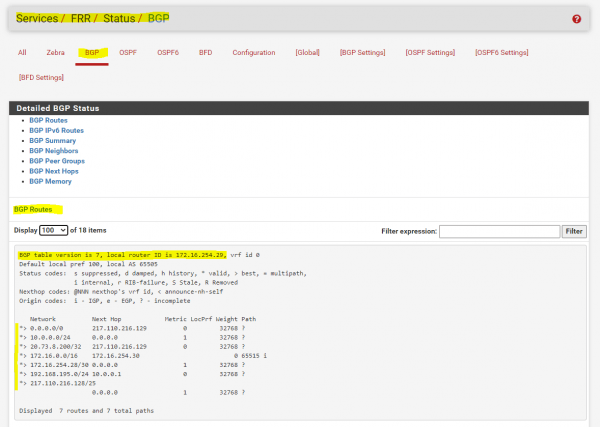Click the BGP Peer Groups link
Image resolution: width=600 pixels, height=427 pixels.
[x=56, y=161]
